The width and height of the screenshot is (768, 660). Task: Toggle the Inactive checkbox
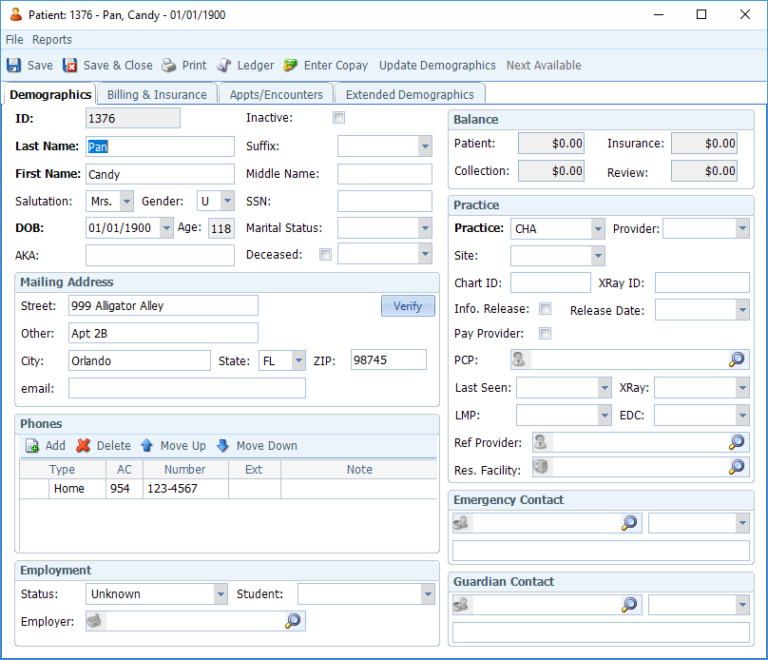(x=338, y=118)
